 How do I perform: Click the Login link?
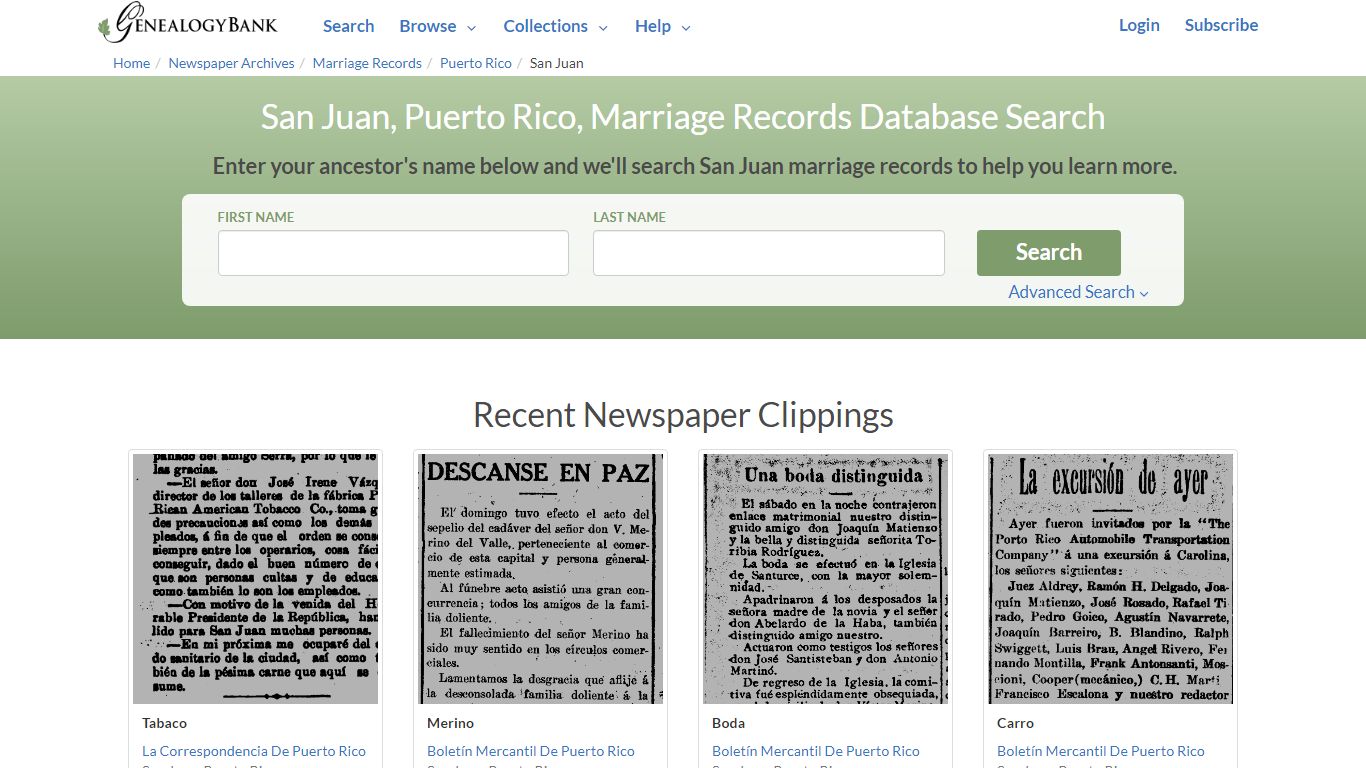point(1139,25)
